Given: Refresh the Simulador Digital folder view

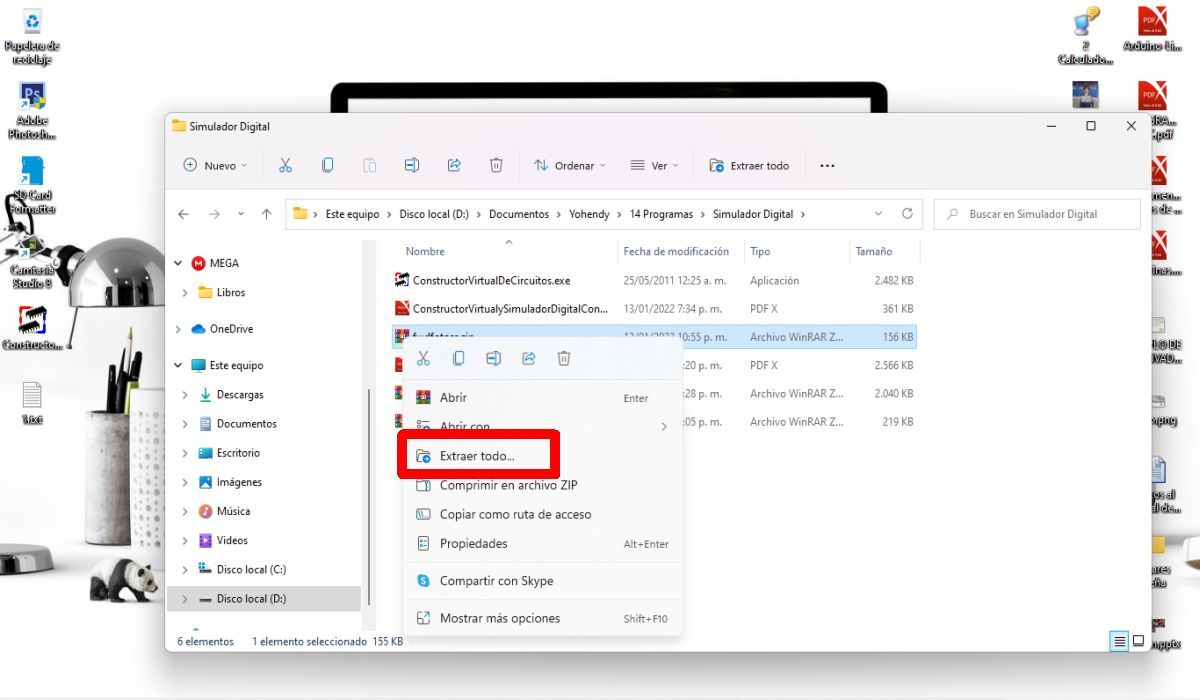Looking at the screenshot, I should click(907, 214).
